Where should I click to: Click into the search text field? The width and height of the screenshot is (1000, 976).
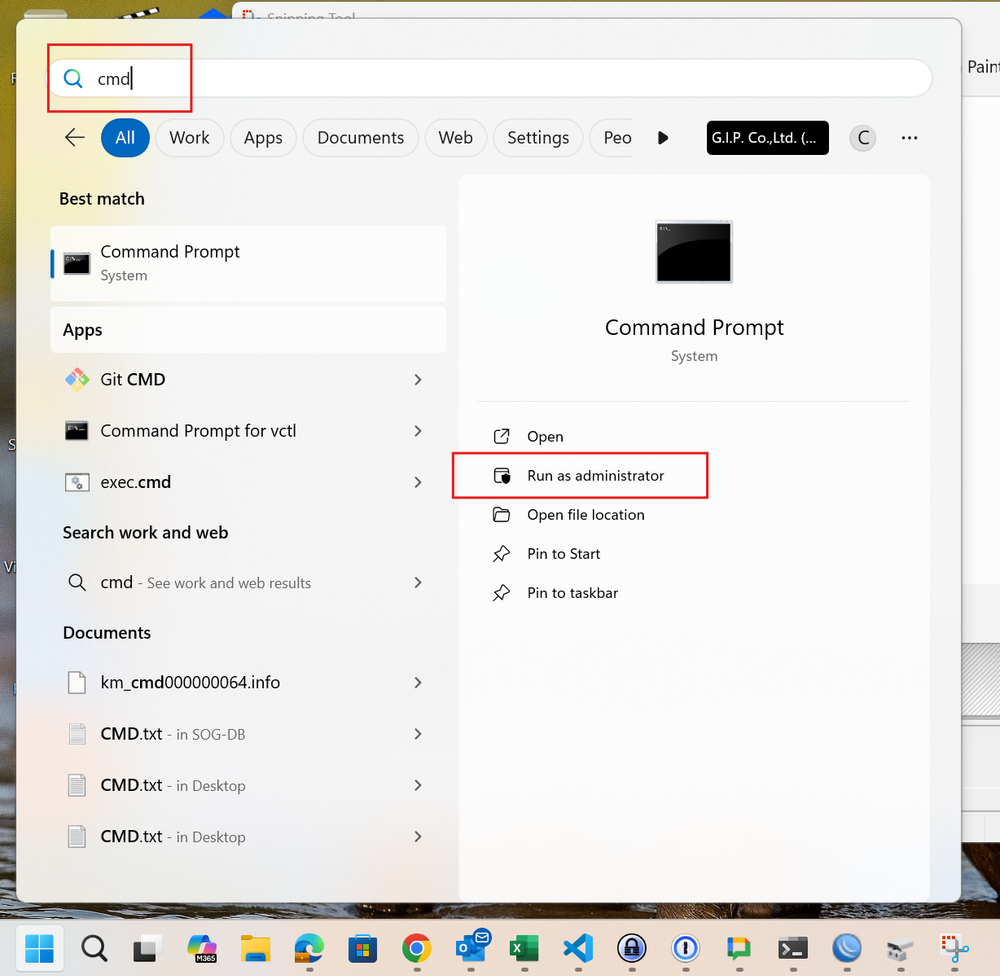490,78
